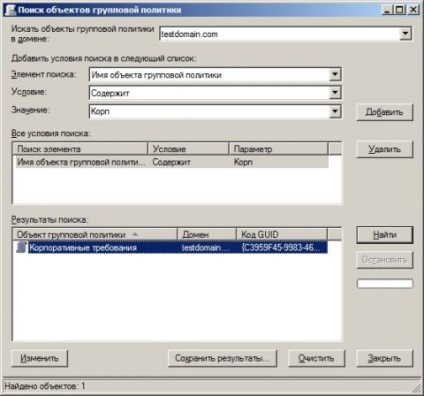Viewport: 424px width, 396px height.
Task: Click the combo box showing Имя объекта групповой политики
Action: click(x=215, y=75)
